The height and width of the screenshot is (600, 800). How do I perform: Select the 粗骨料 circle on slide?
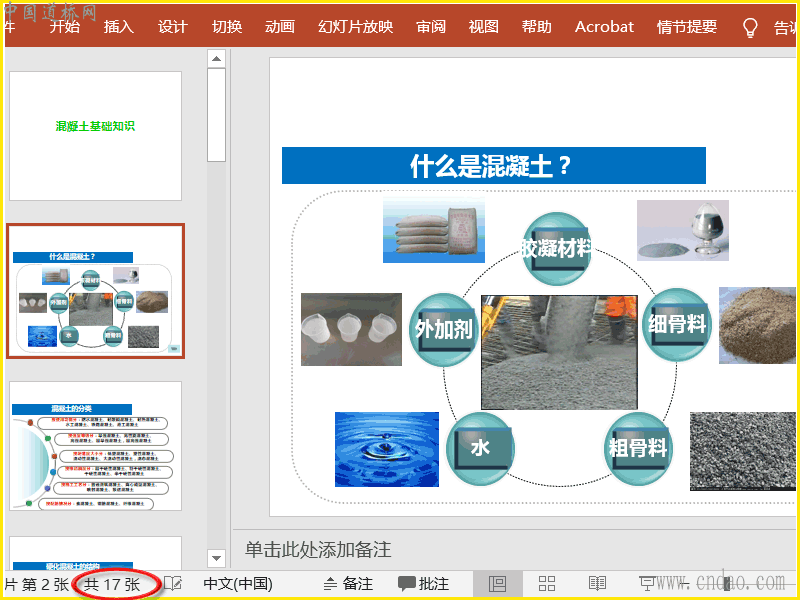pyautogui.click(x=638, y=448)
